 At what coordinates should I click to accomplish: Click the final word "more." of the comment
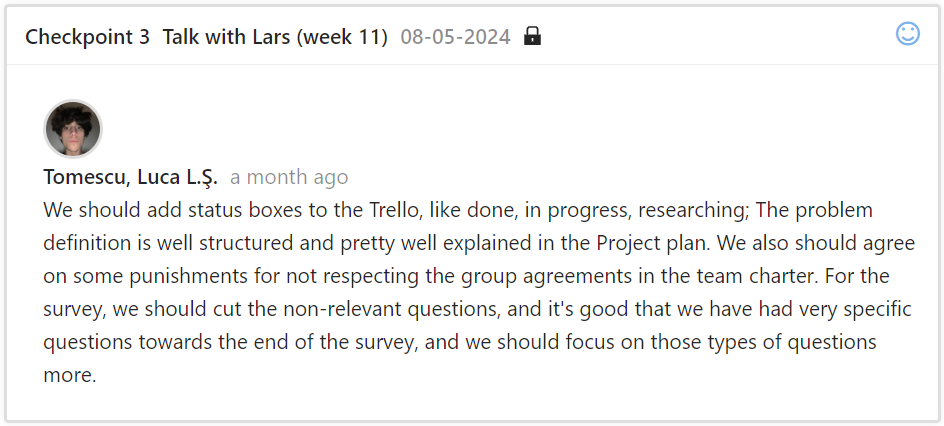(x=70, y=376)
